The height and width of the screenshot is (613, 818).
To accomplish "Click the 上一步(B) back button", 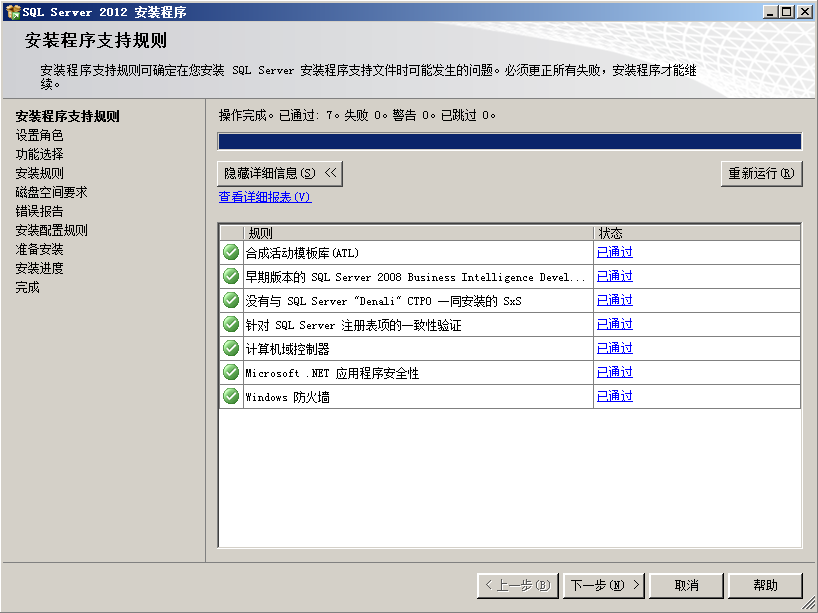I will 518,585.
